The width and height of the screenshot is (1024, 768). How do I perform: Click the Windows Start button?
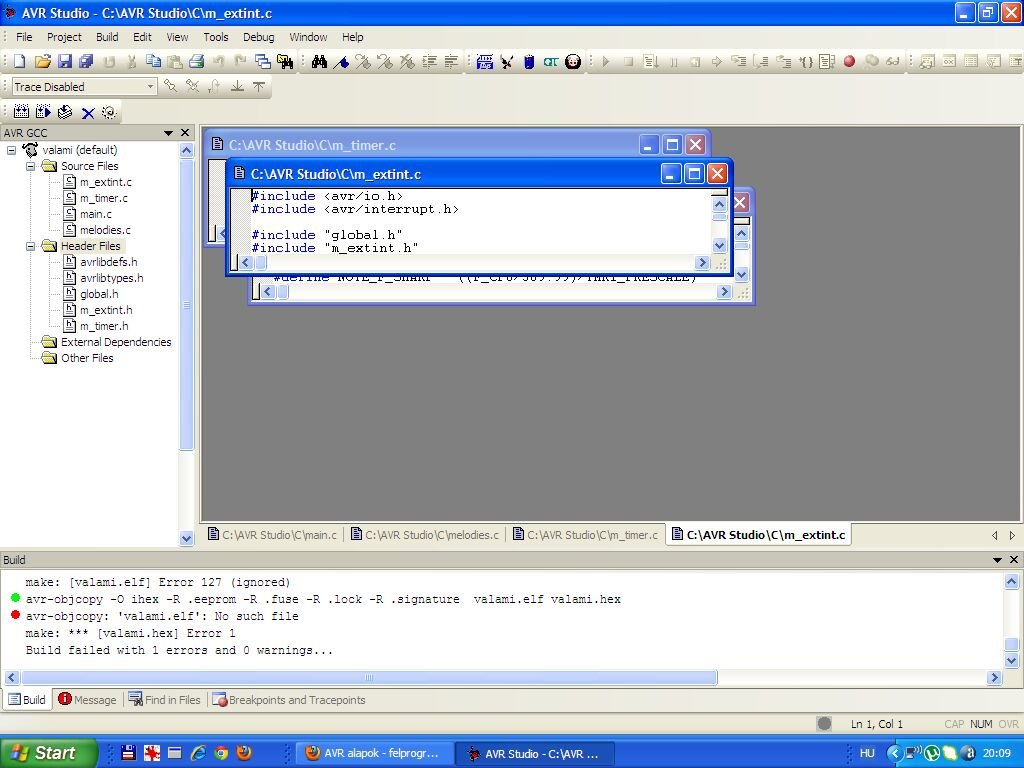(x=48, y=753)
